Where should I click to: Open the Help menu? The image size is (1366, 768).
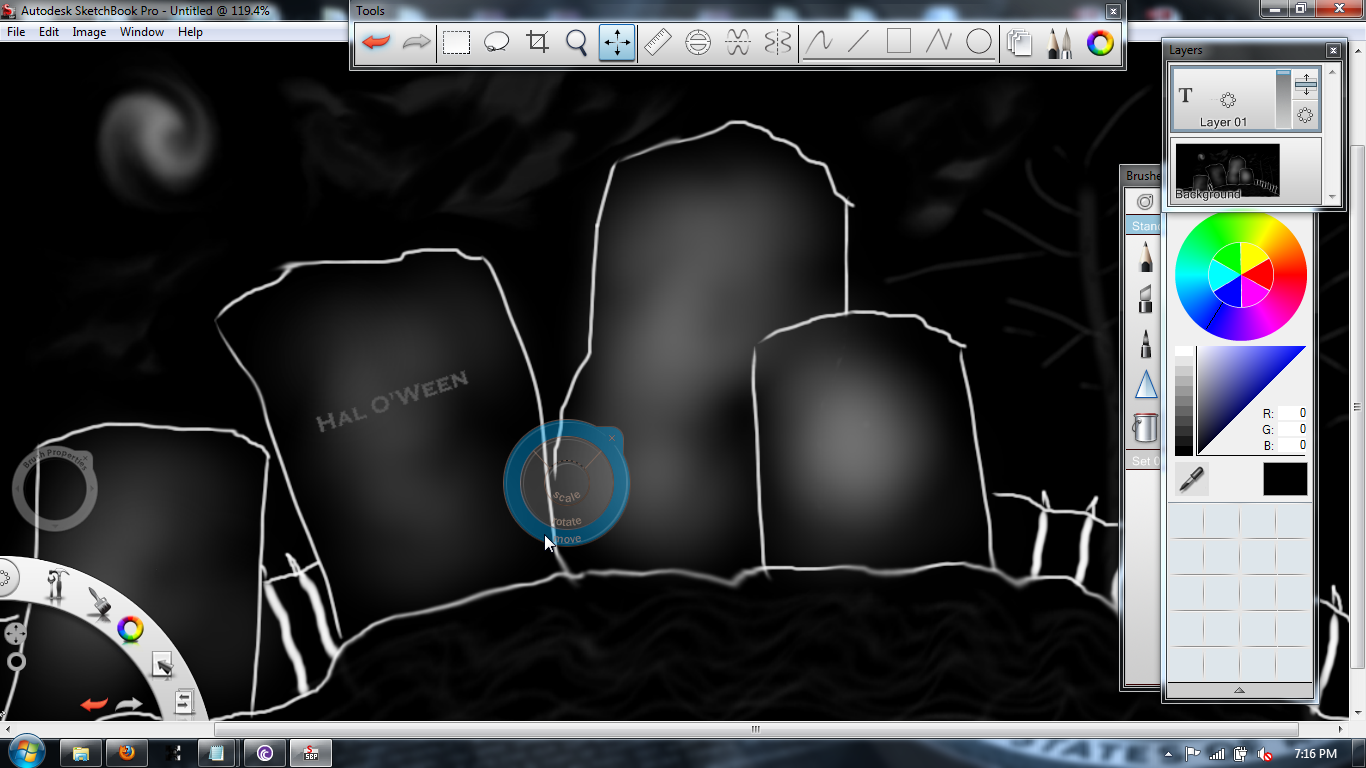pos(190,32)
